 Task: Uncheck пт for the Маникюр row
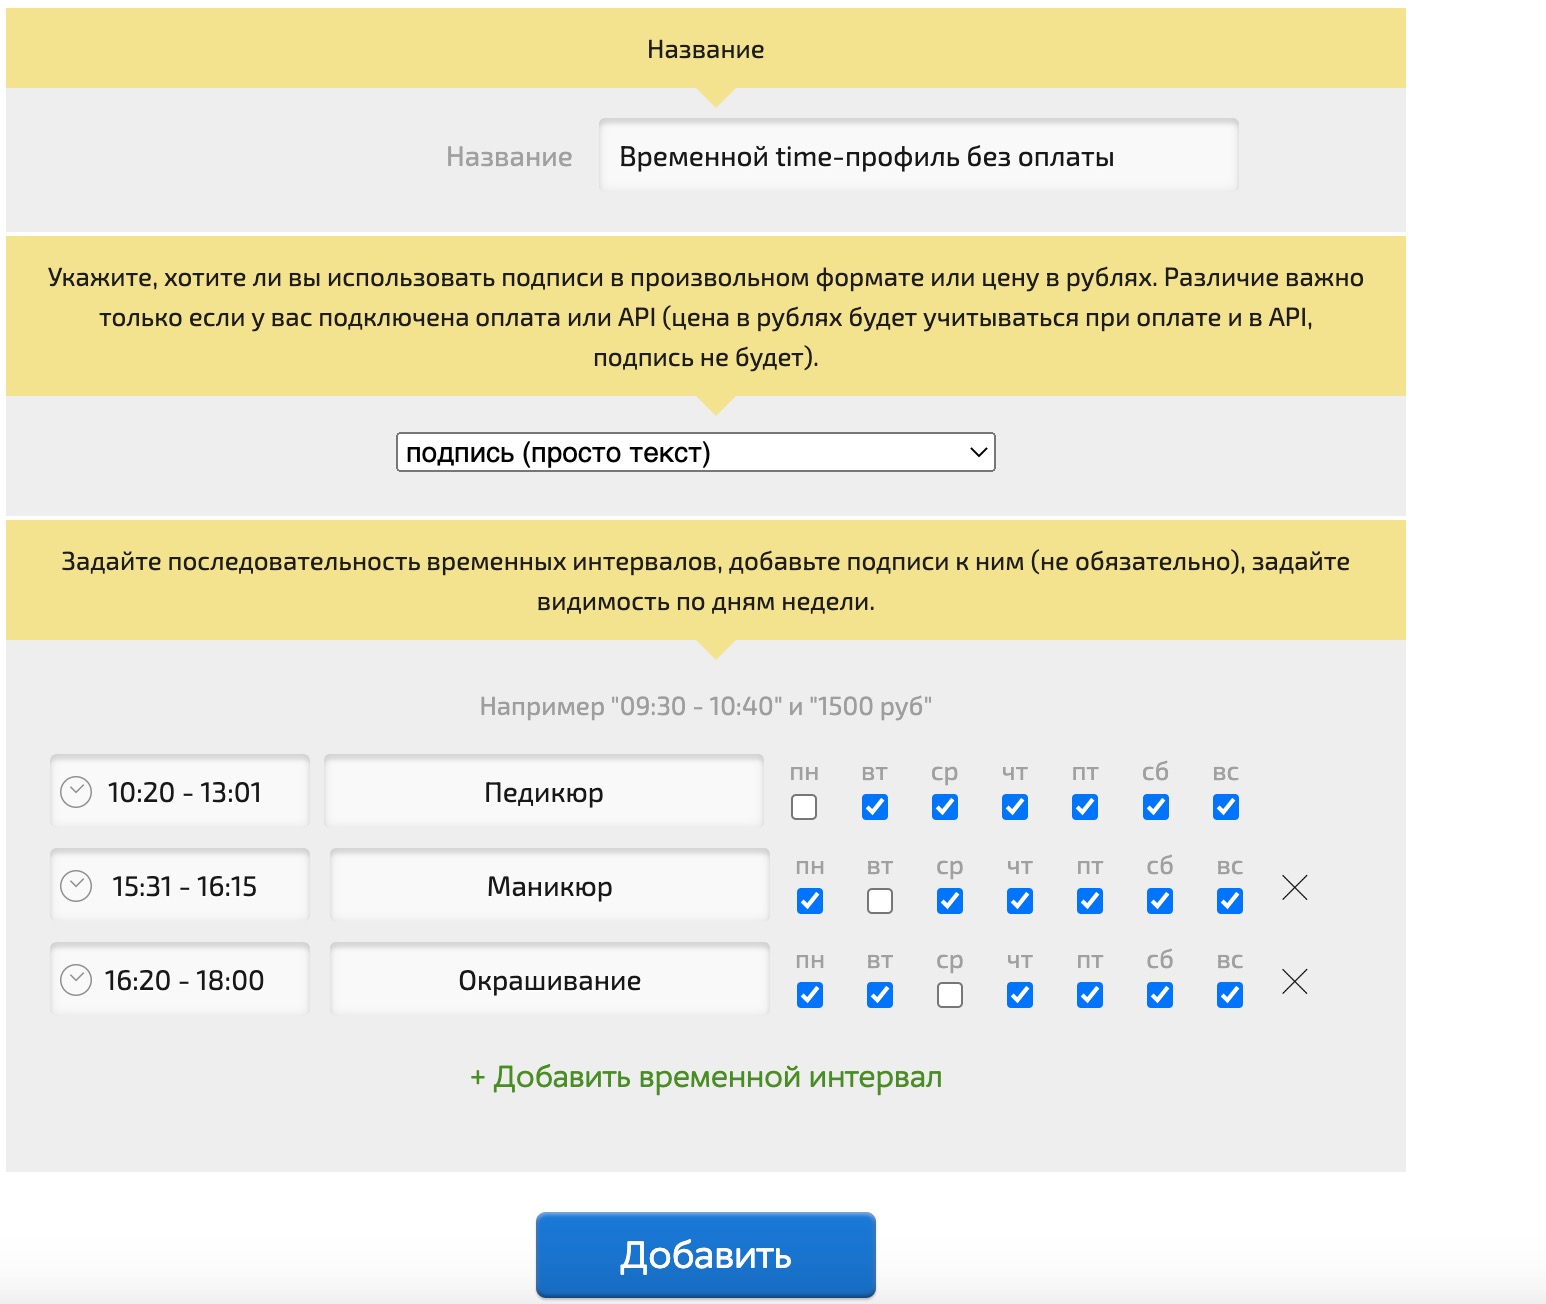1090,901
